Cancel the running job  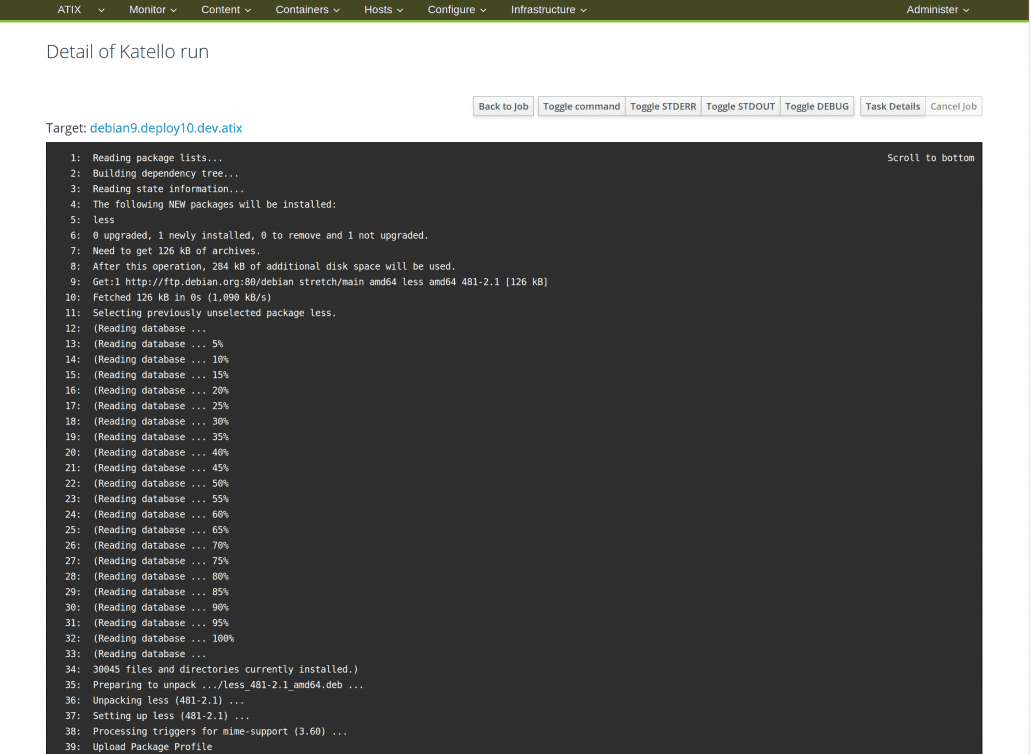point(953,106)
